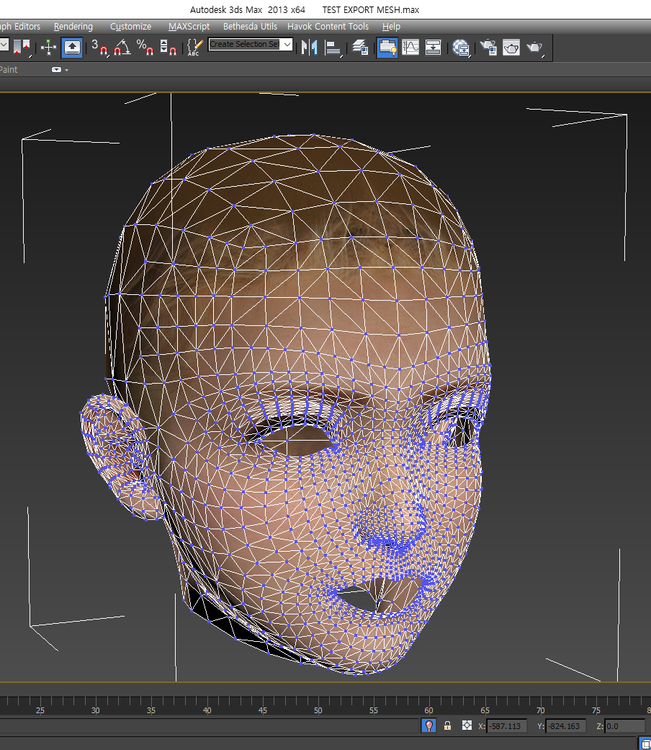Open the Graph Editors menu
651x750 pixels.
[x=20, y=26]
